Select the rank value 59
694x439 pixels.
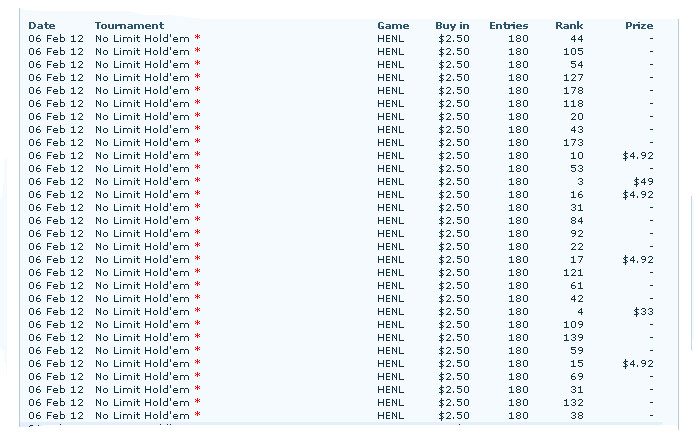tap(577, 350)
